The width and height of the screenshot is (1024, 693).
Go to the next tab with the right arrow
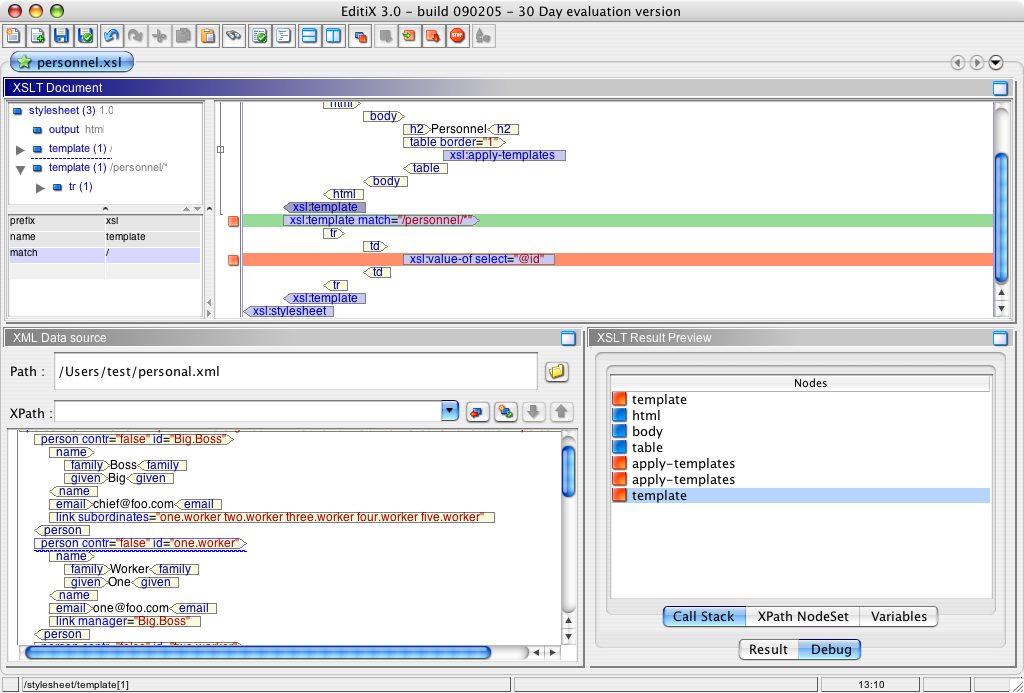click(976, 63)
